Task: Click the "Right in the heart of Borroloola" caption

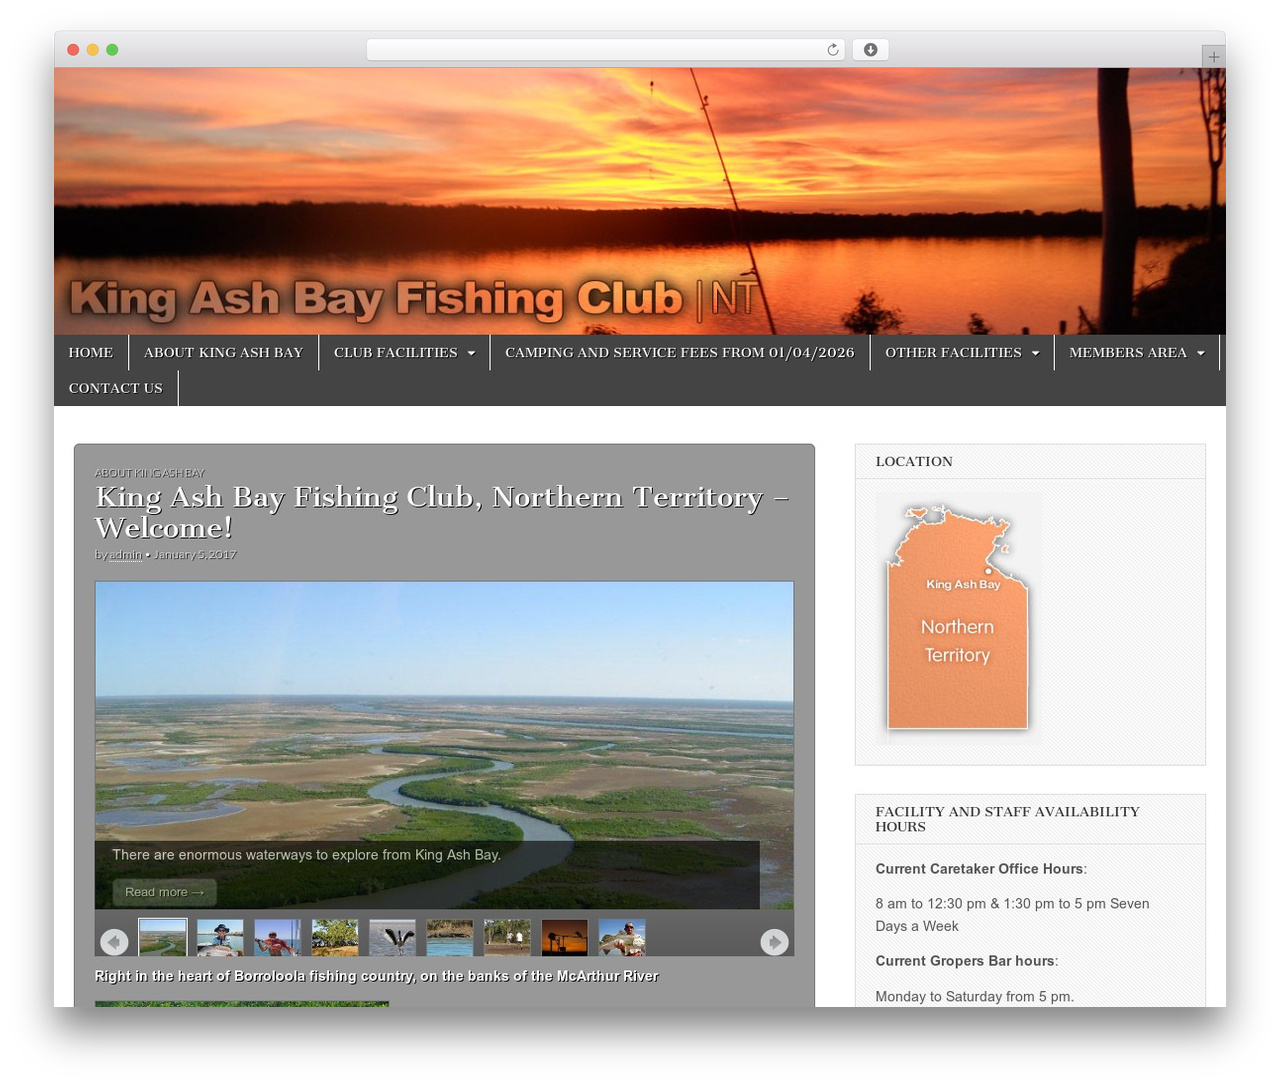Action: 376,976
